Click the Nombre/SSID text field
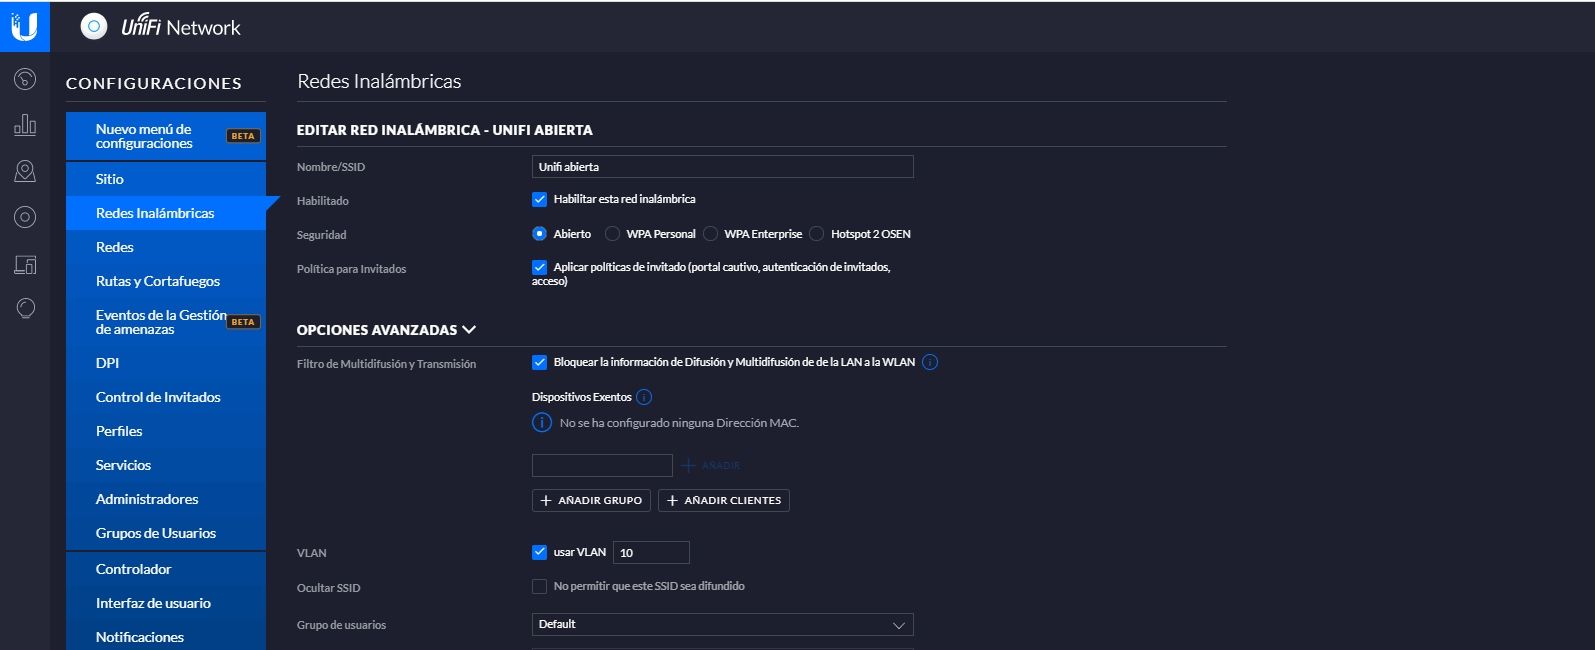The width and height of the screenshot is (1595, 650). [x=722, y=167]
